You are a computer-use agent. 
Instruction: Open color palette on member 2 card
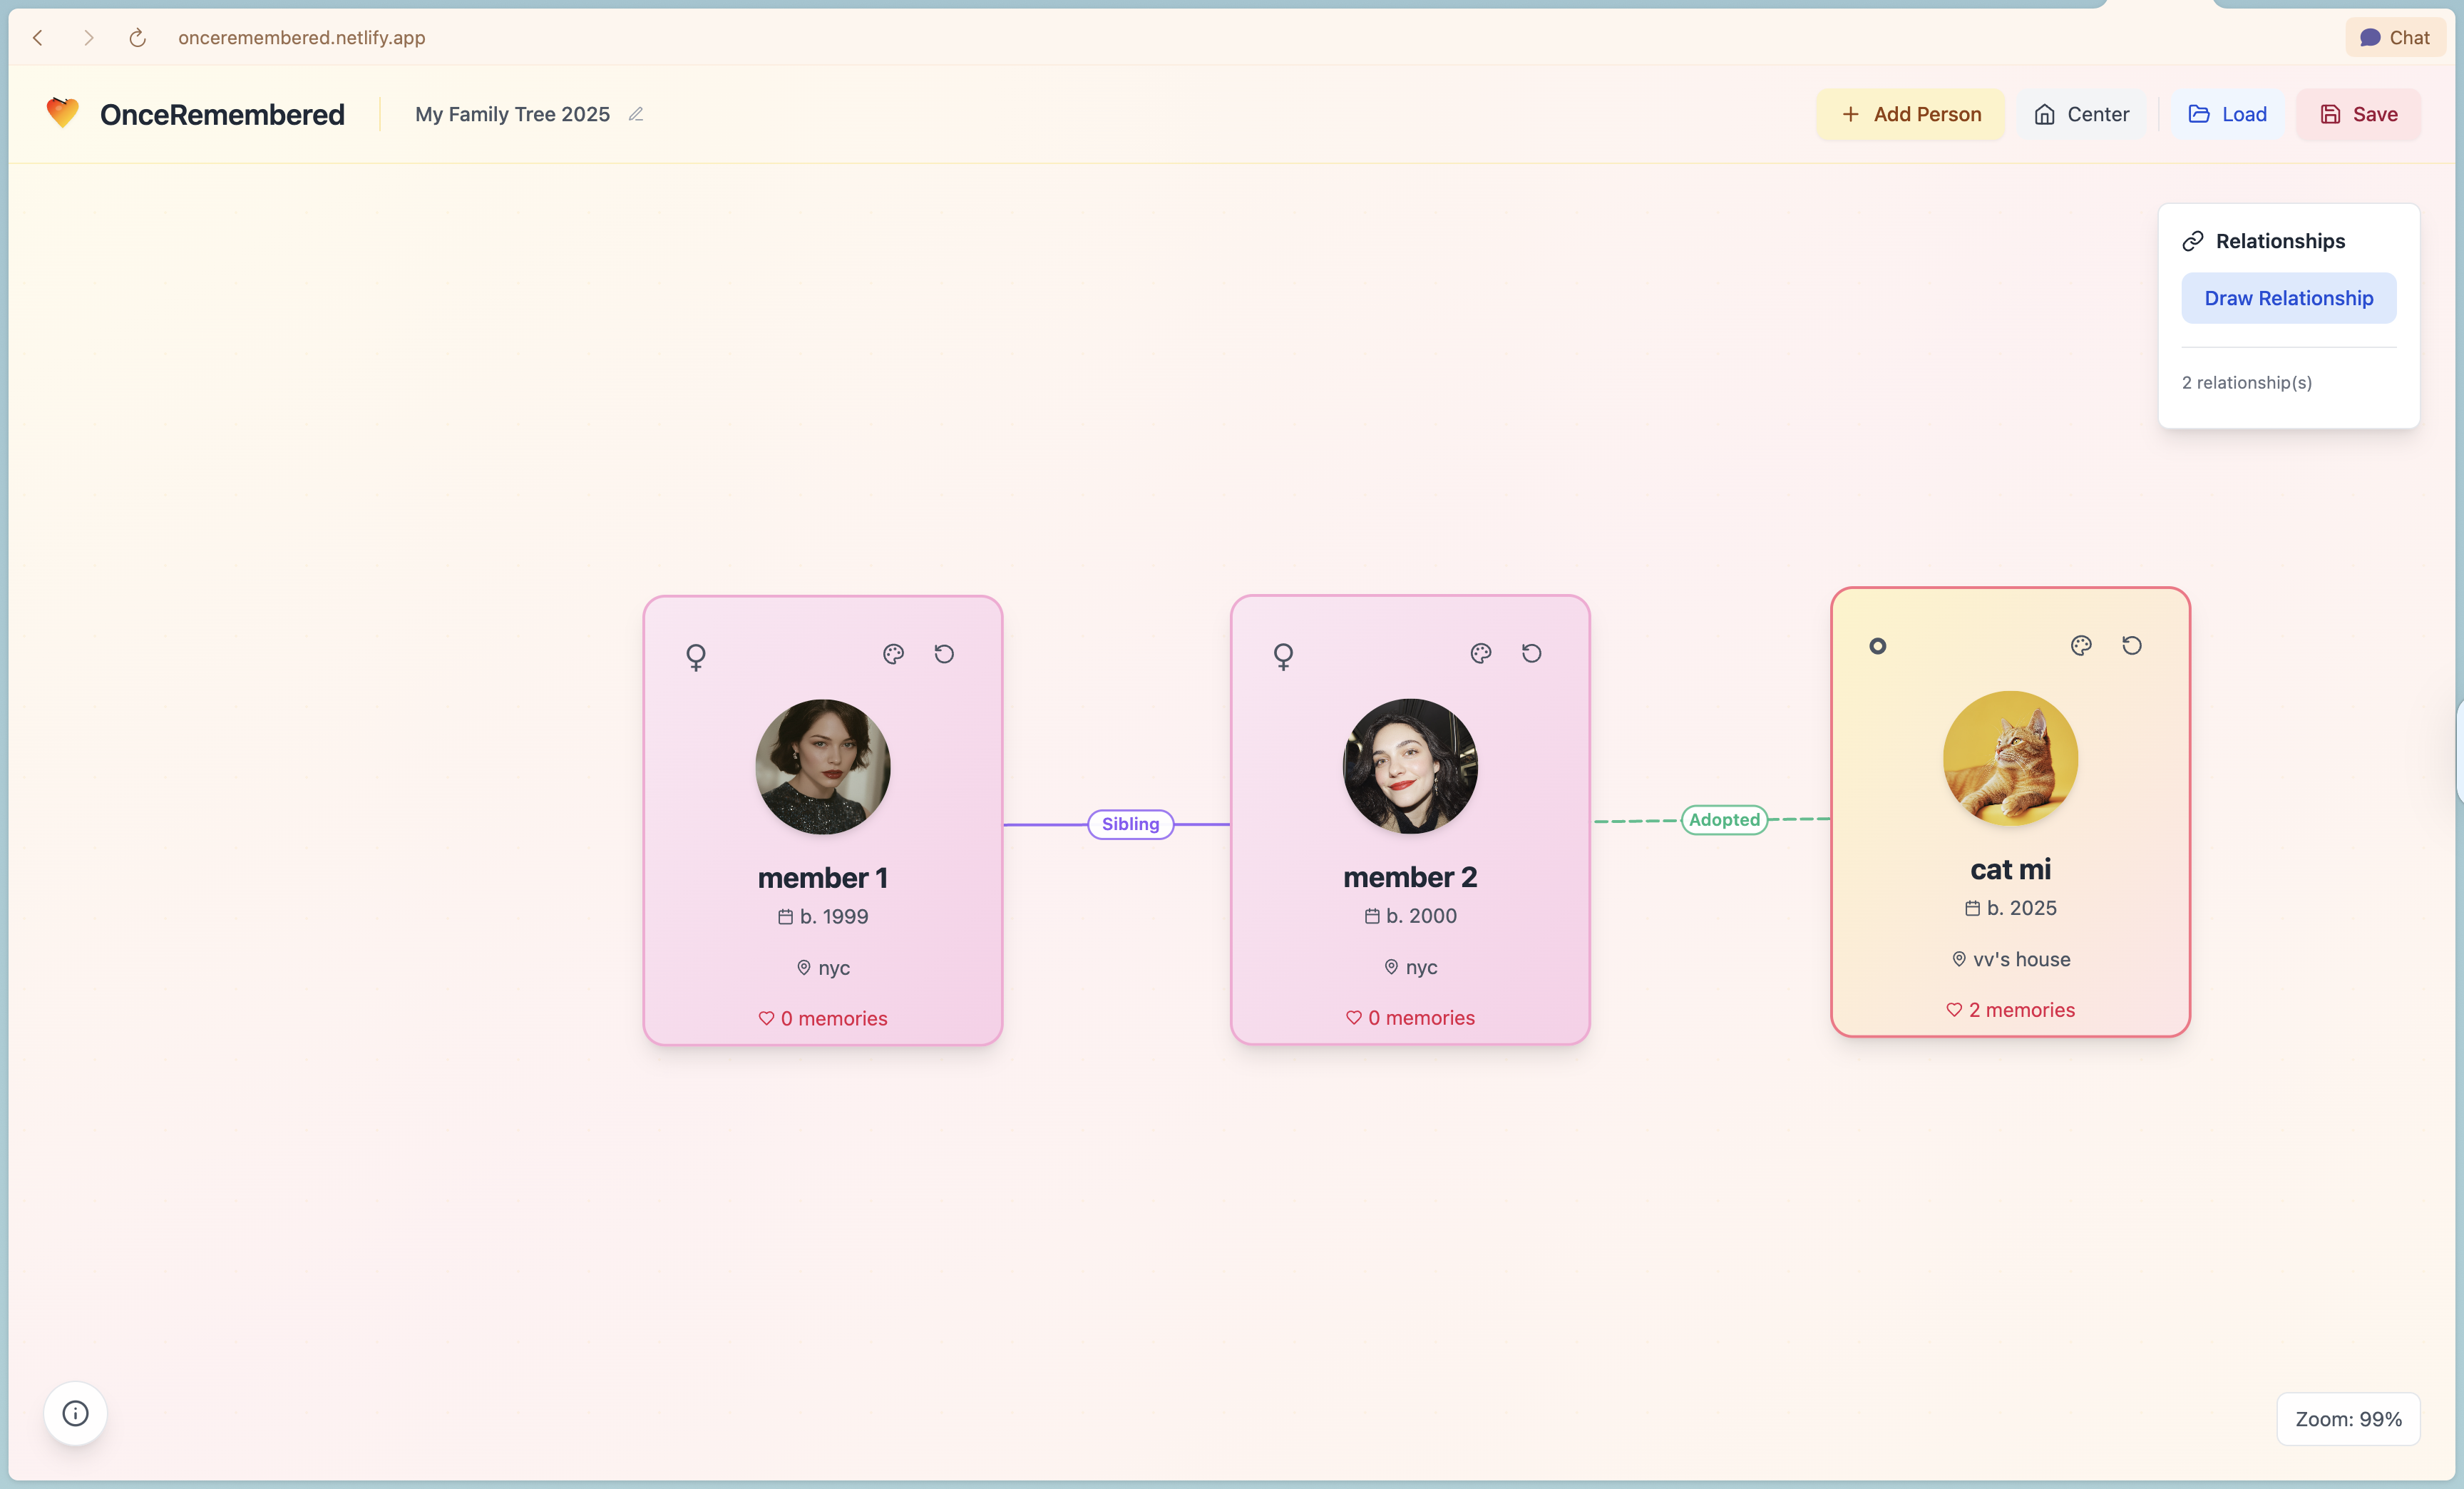1481,653
